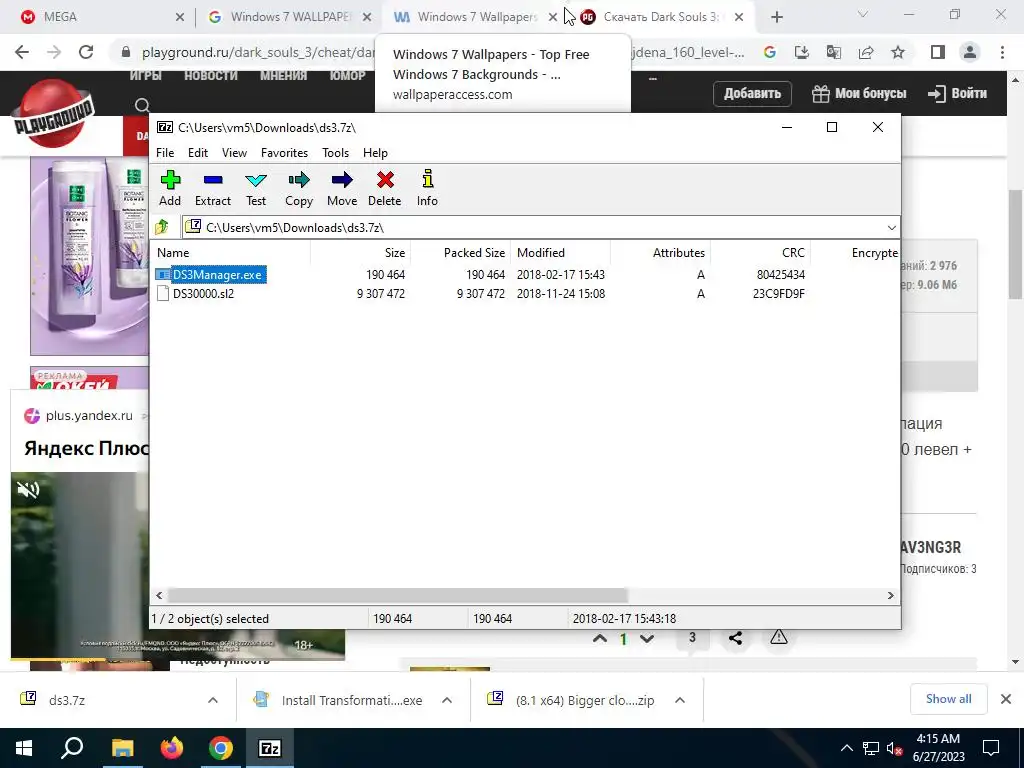Downvote the post with the down chevron

click(647, 639)
